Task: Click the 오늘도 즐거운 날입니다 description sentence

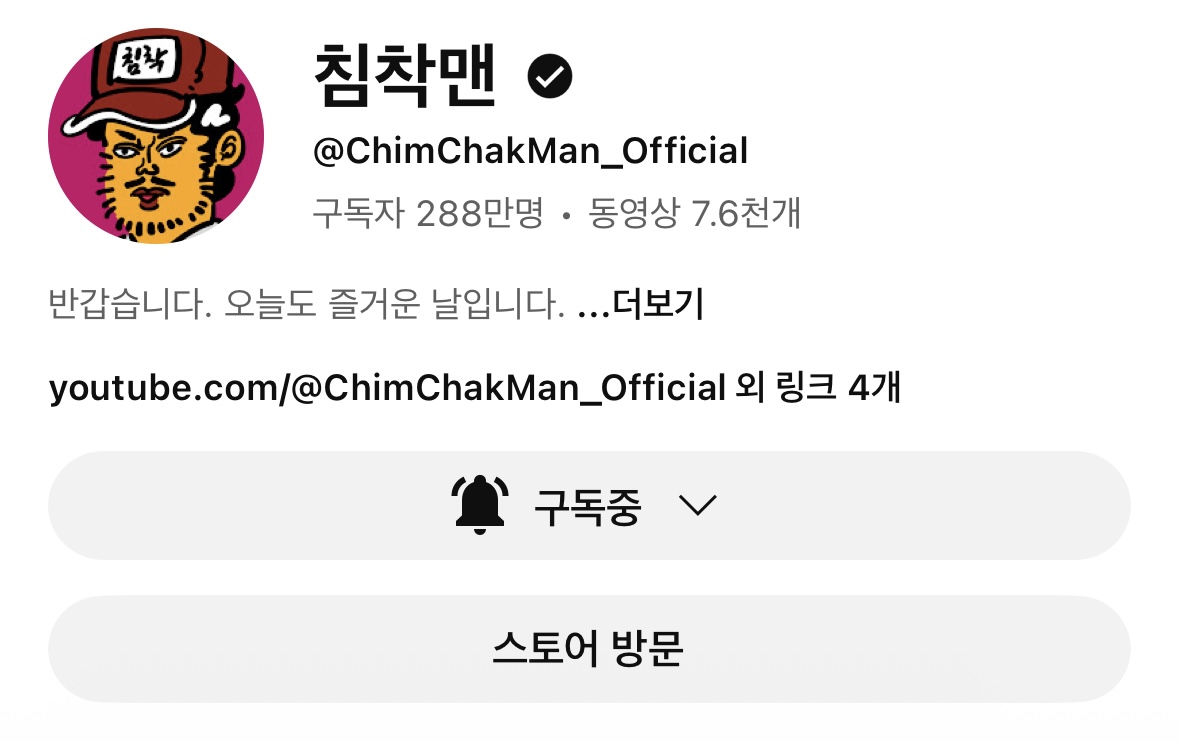Action: pos(394,304)
